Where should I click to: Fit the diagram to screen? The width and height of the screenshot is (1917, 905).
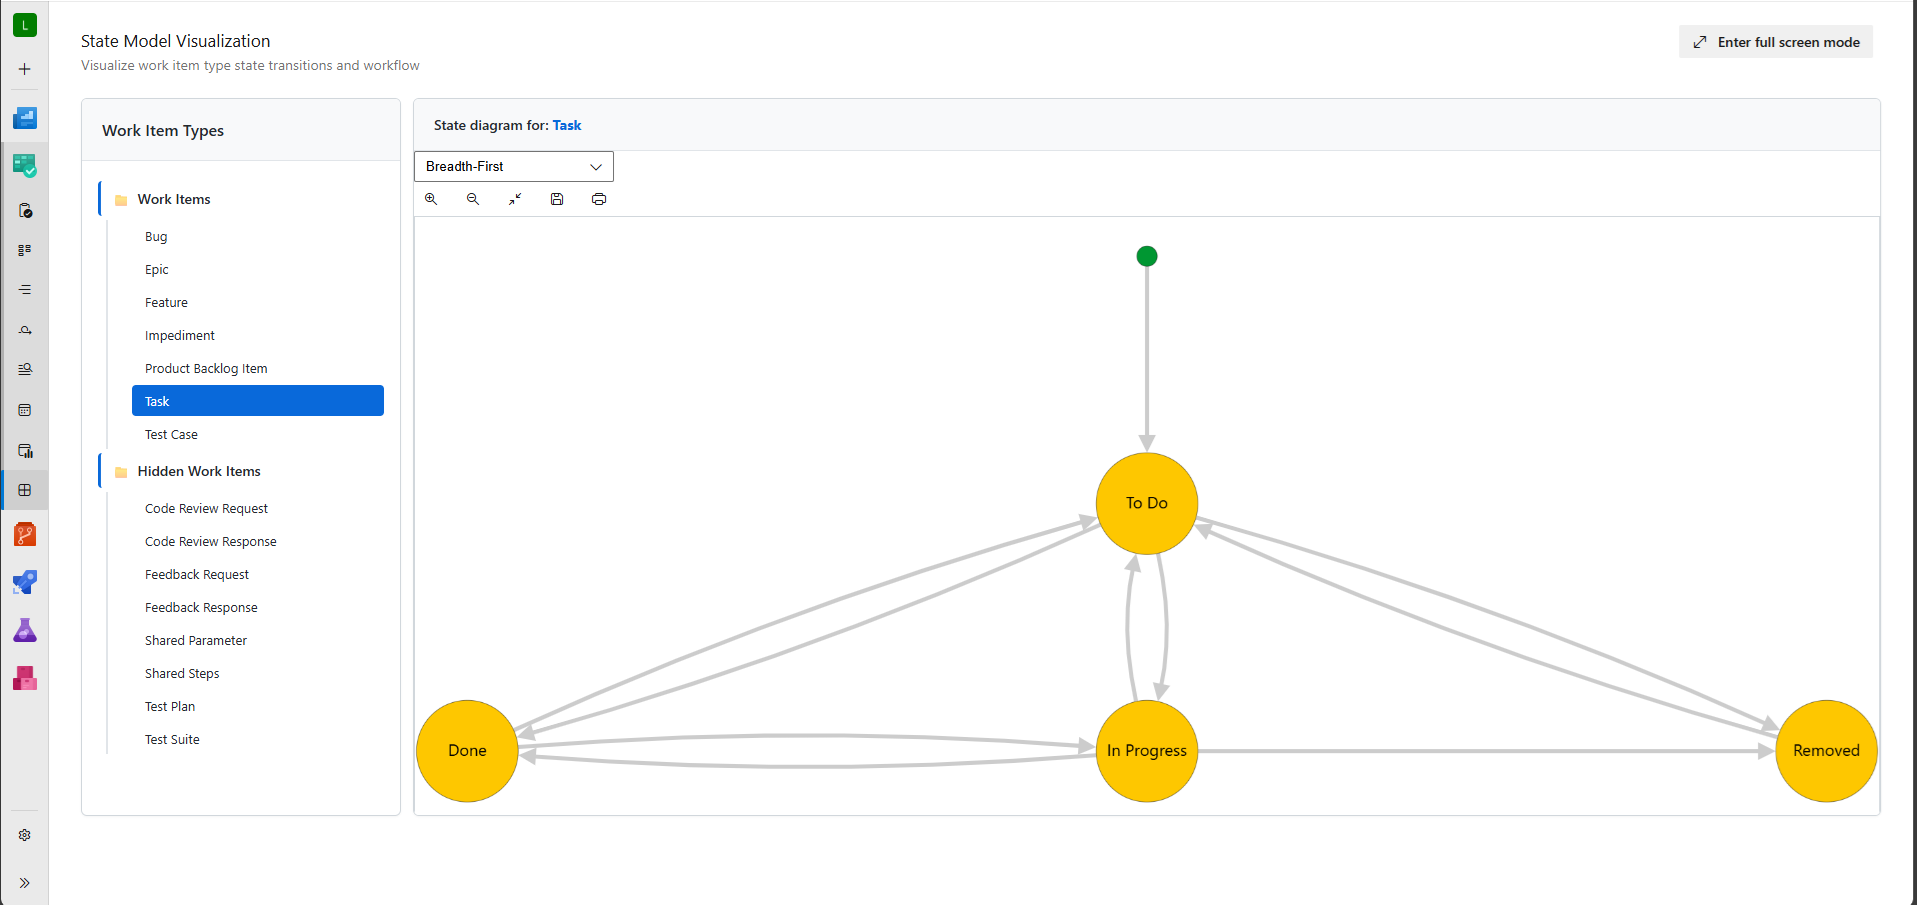[515, 199]
